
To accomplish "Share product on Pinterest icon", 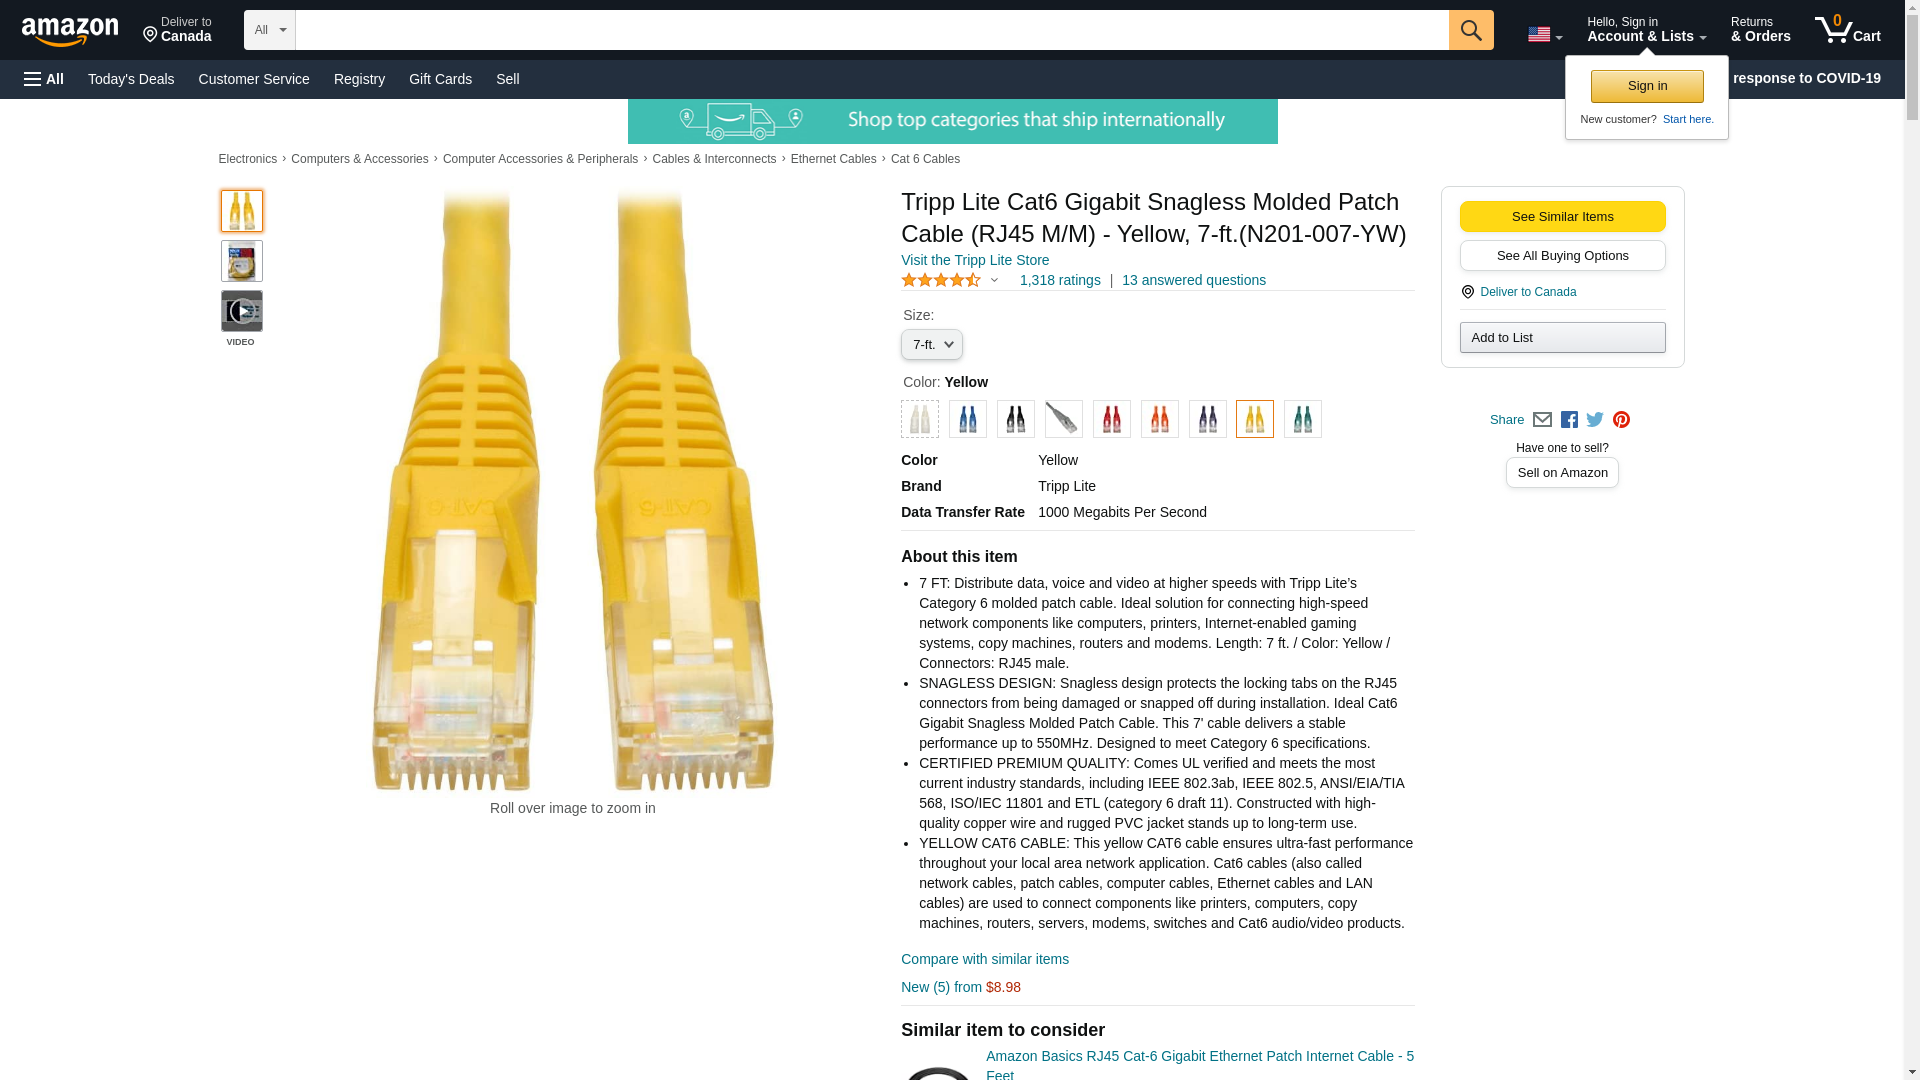I will 1621,420.
